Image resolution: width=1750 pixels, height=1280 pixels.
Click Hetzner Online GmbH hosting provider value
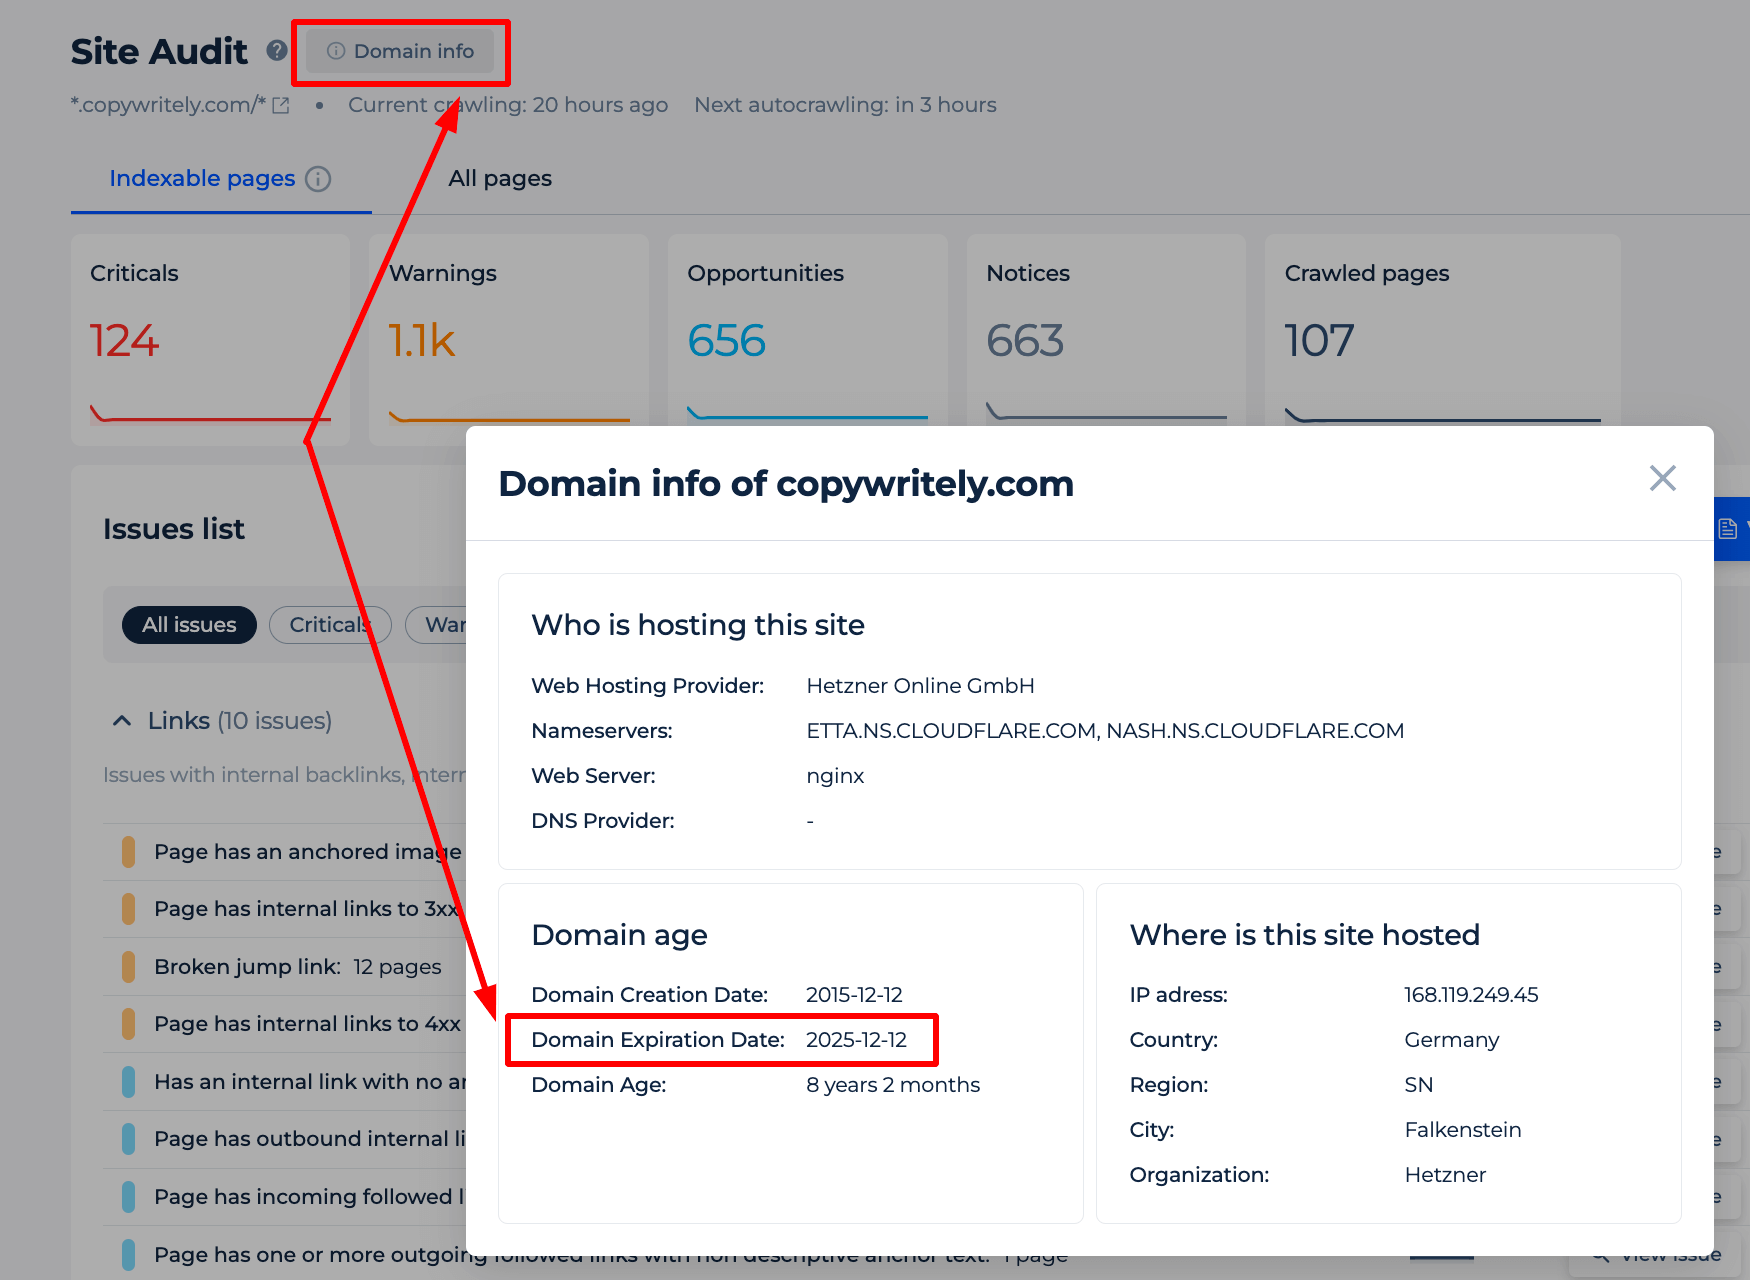[920, 686]
